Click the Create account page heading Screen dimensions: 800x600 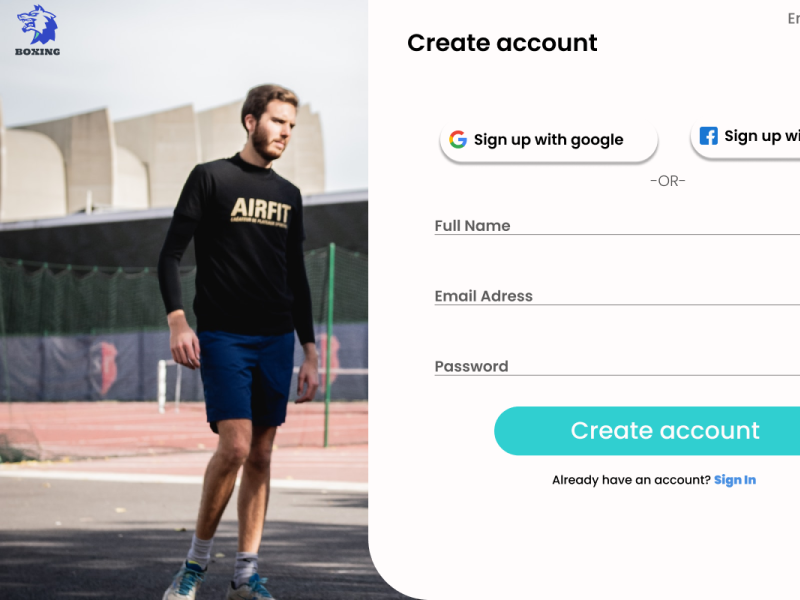coord(502,43)
